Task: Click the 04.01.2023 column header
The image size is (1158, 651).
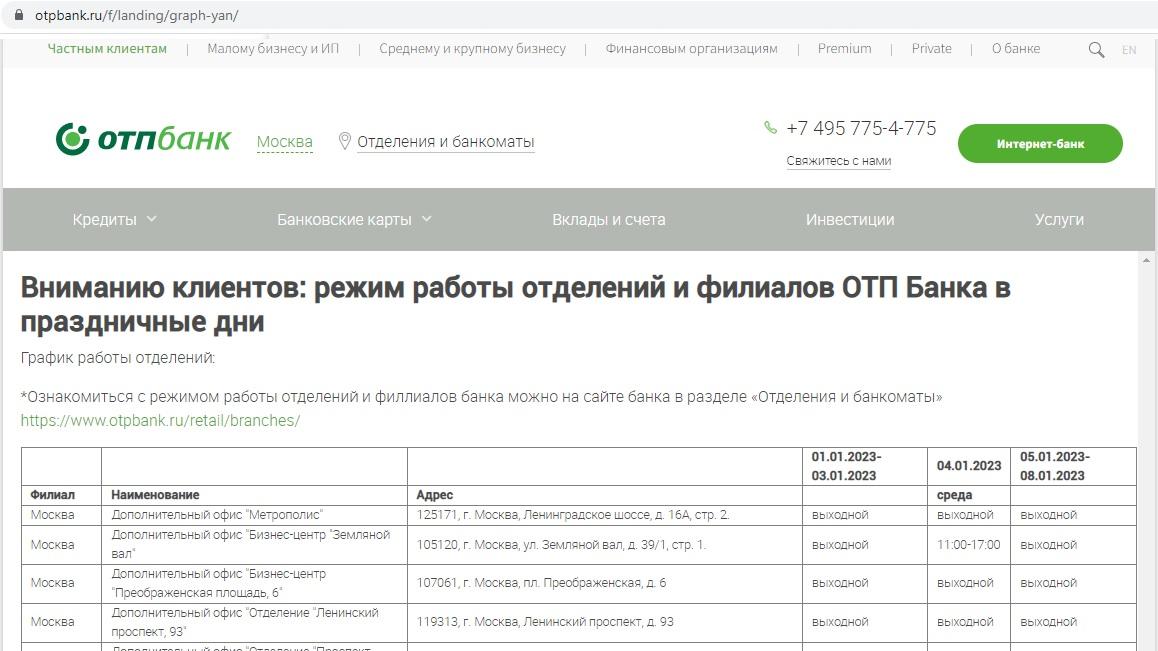Action: tap(969, 466)
